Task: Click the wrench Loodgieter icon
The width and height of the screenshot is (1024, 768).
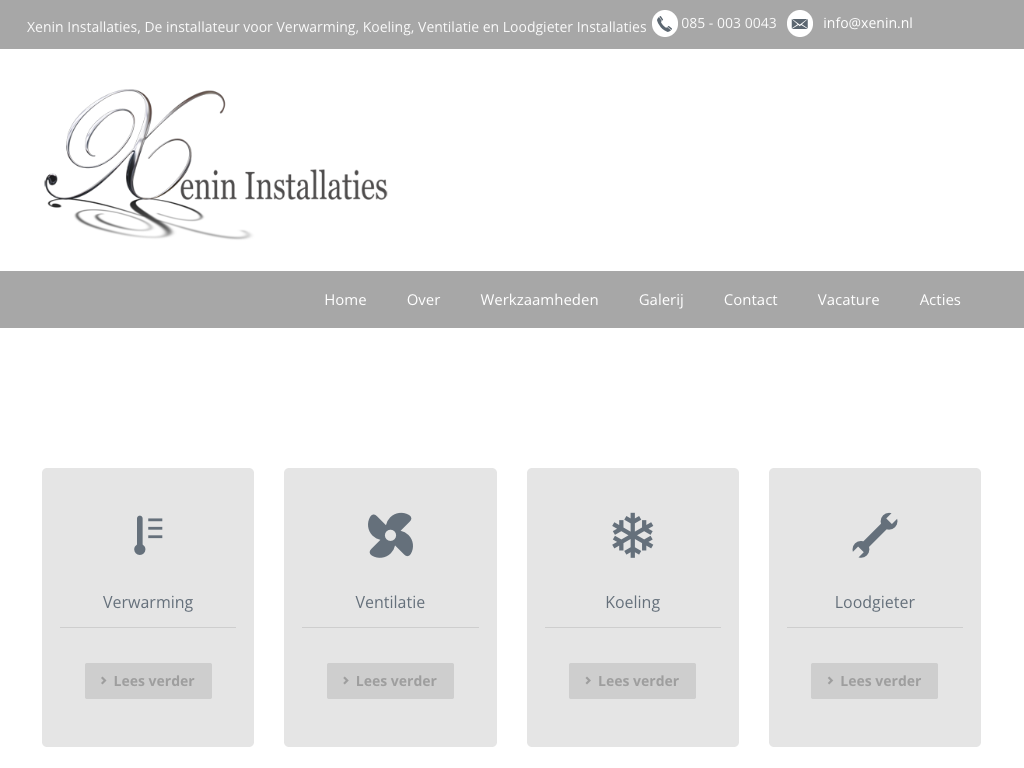Action: (x=874, y=535)
